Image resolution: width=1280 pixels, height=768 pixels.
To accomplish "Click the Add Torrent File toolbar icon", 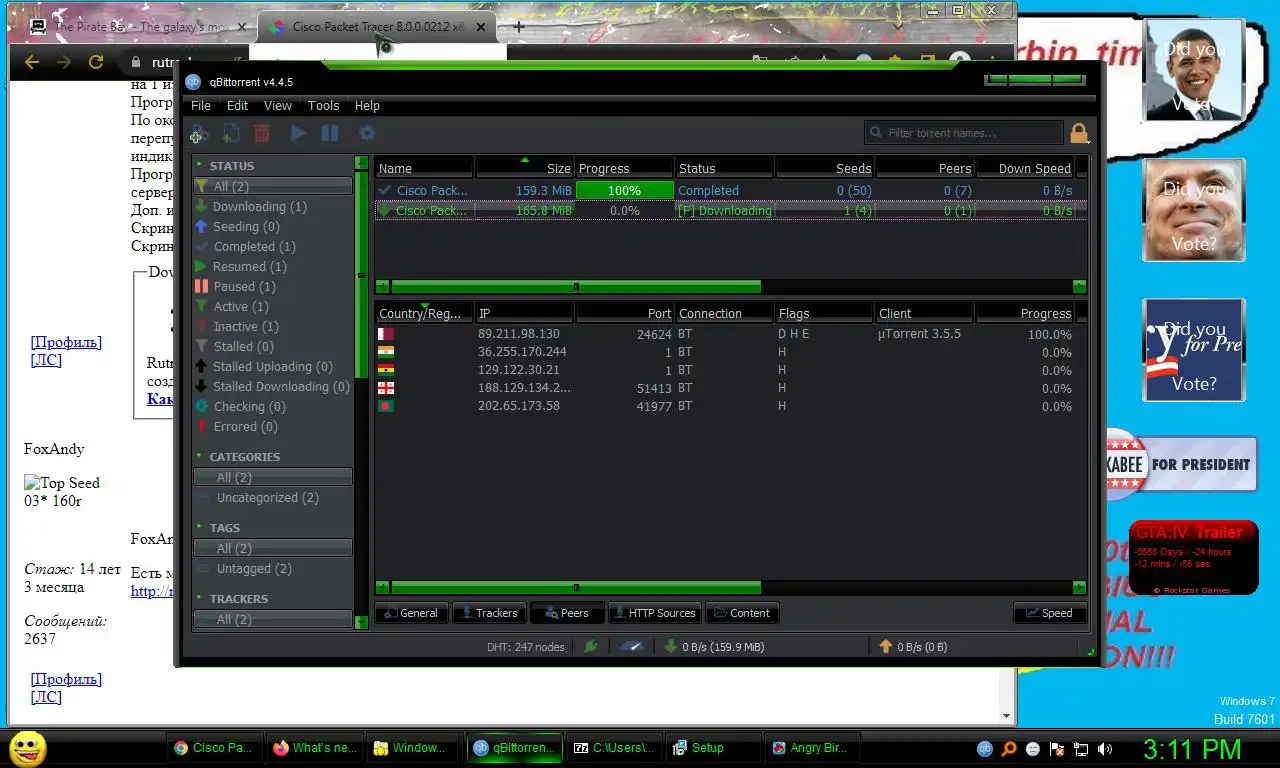I will click(231, 133).
